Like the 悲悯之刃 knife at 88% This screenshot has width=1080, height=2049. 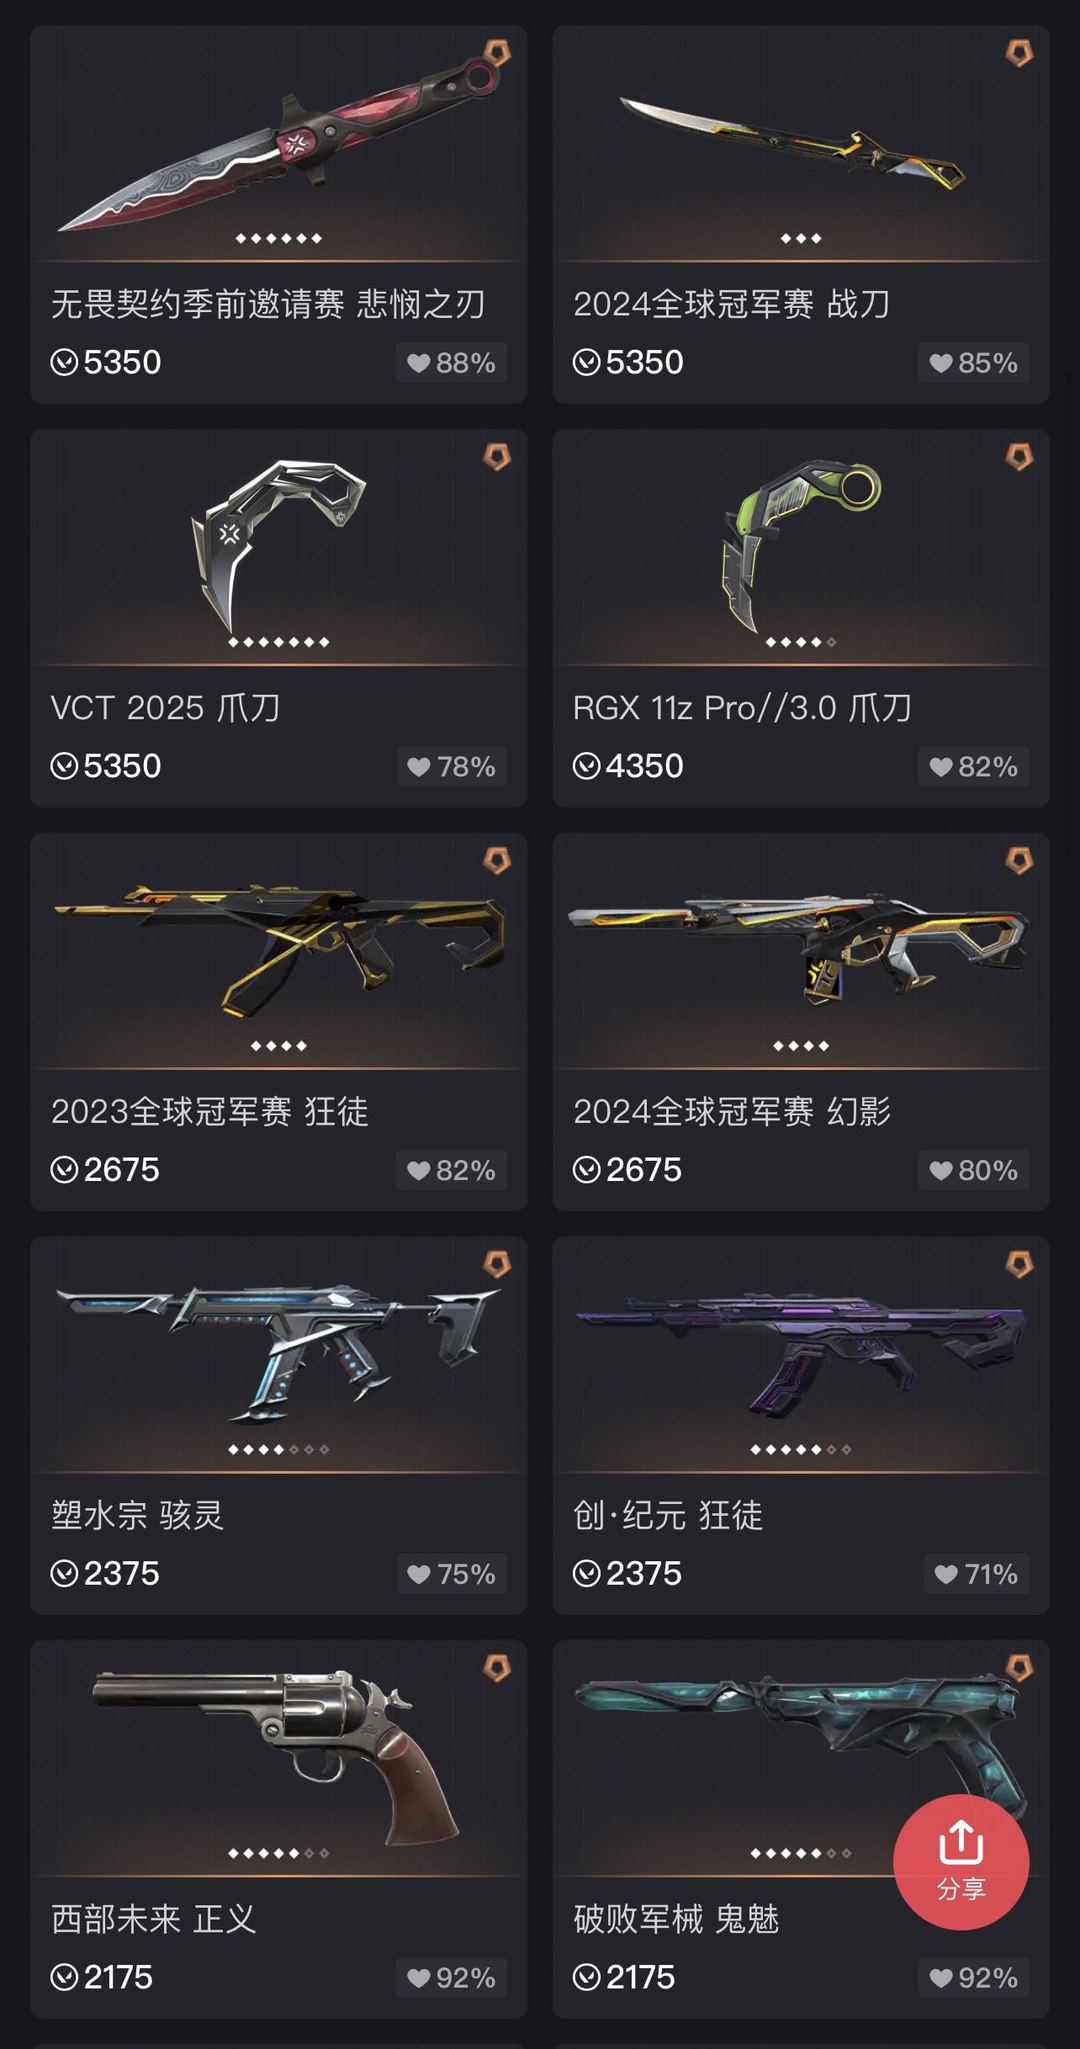(452, 363)
